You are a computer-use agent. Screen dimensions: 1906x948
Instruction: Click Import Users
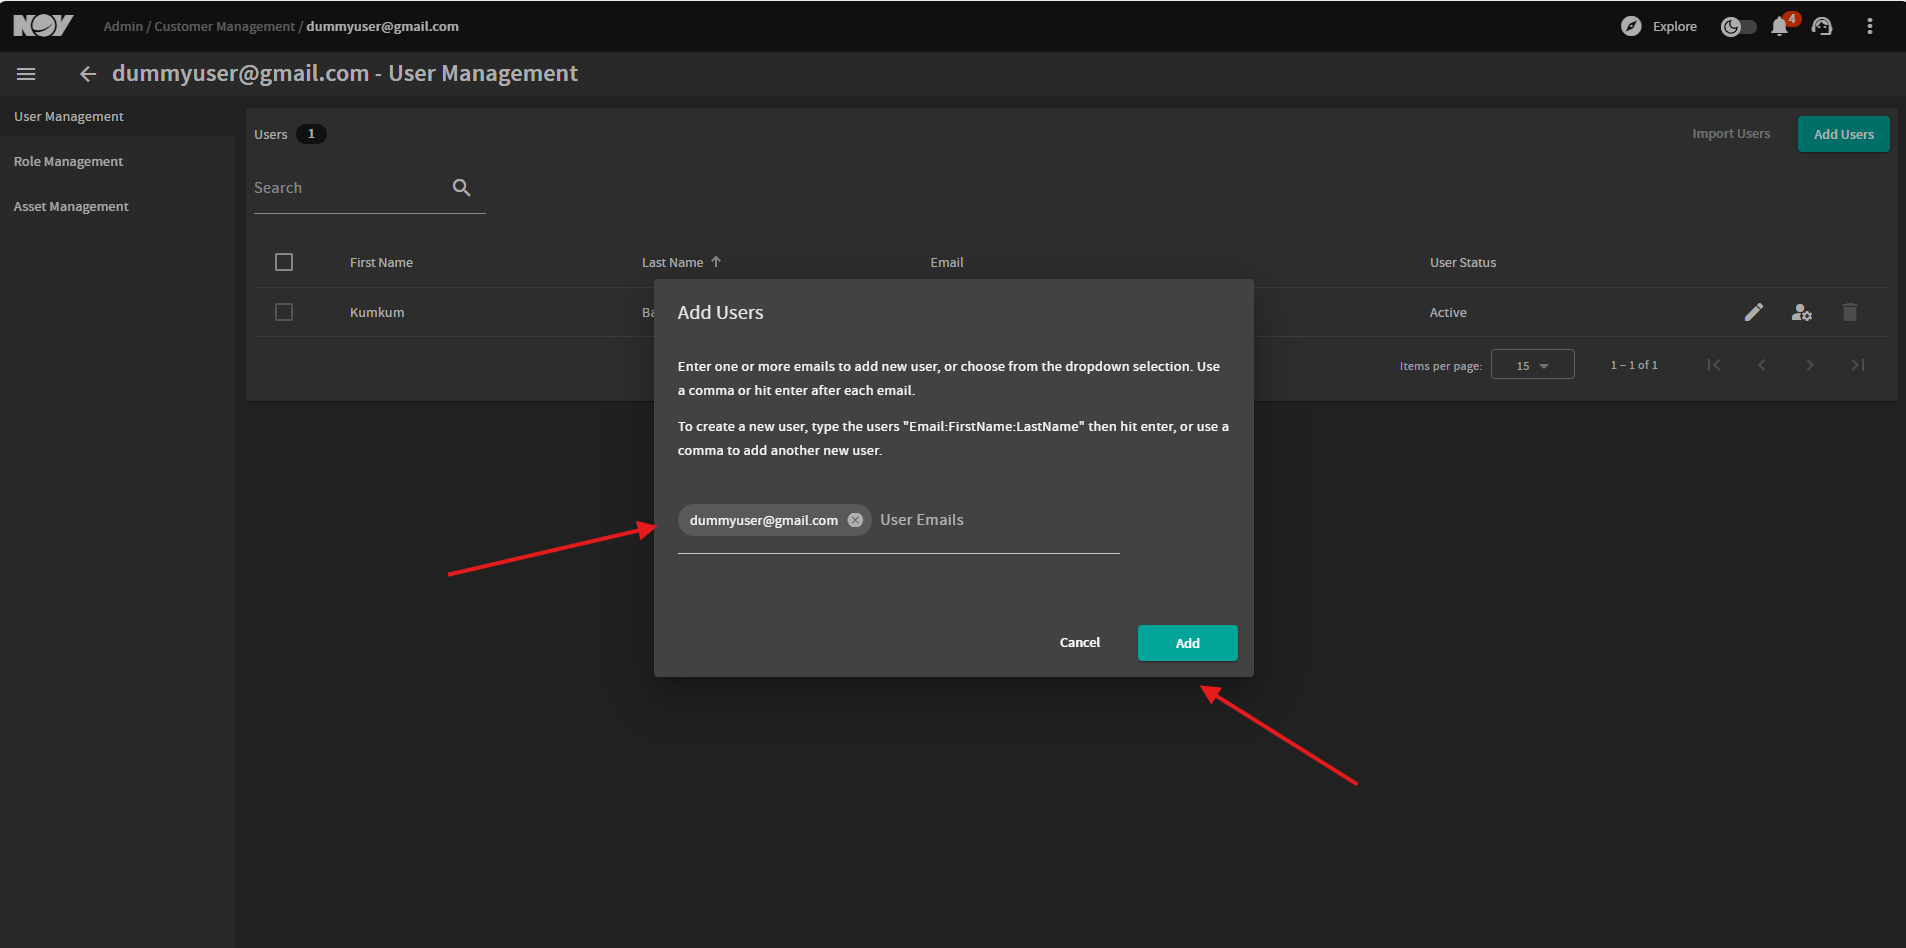point(1731,134)
